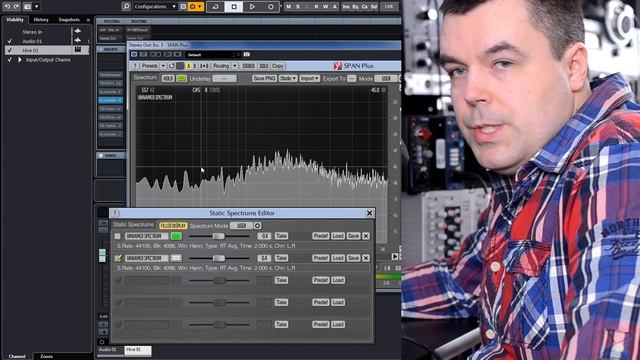Click the Eq button in the top toolbar
The height and width of the screenshot is (360, 640).
click(356, 7)
